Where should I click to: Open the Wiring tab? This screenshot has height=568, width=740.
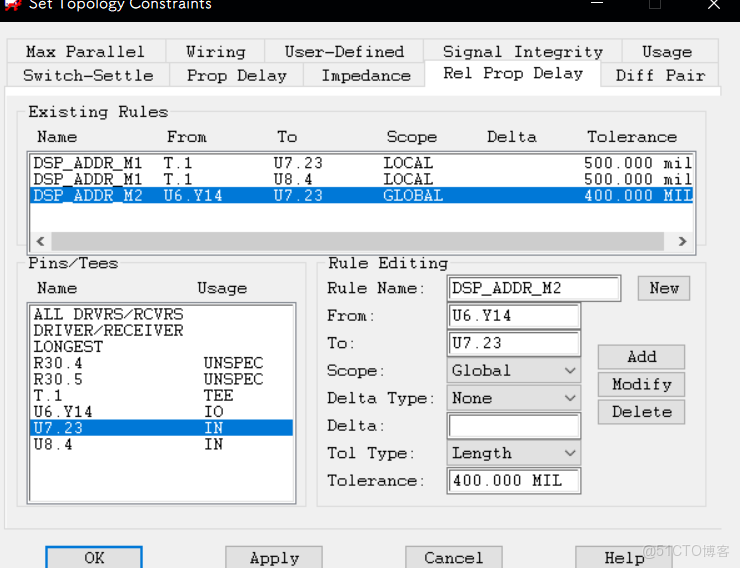pyautogui.click(x=215, y=51)
